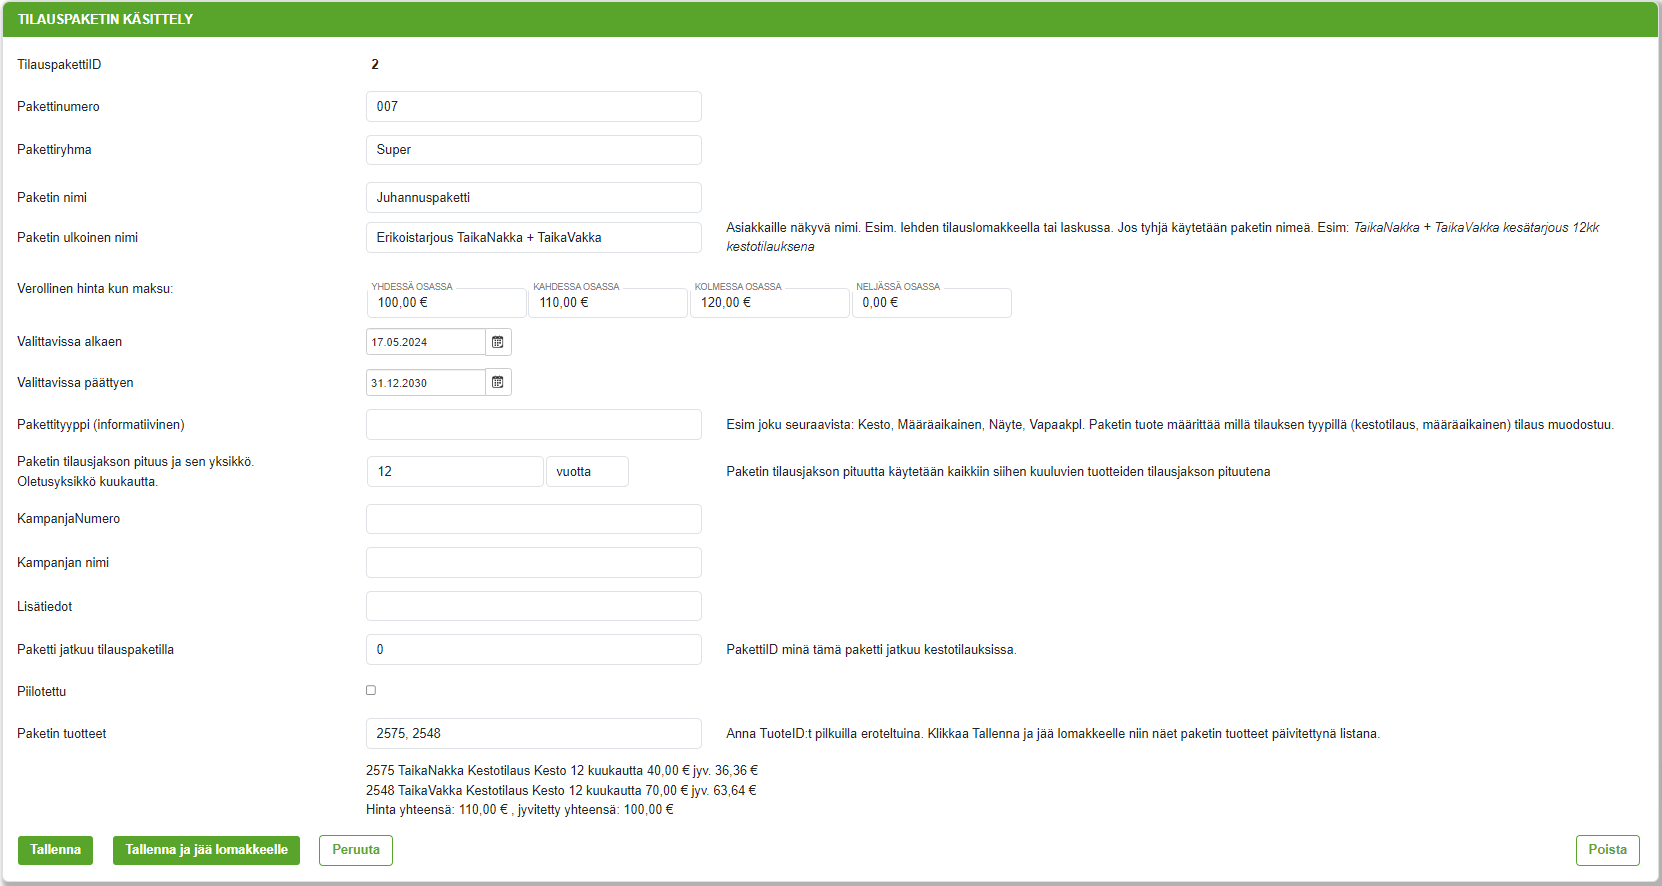Click the Esim joku seuraavista help text
The width and height of the screenshot is (1662, 886).
[x=1170, y=425]
